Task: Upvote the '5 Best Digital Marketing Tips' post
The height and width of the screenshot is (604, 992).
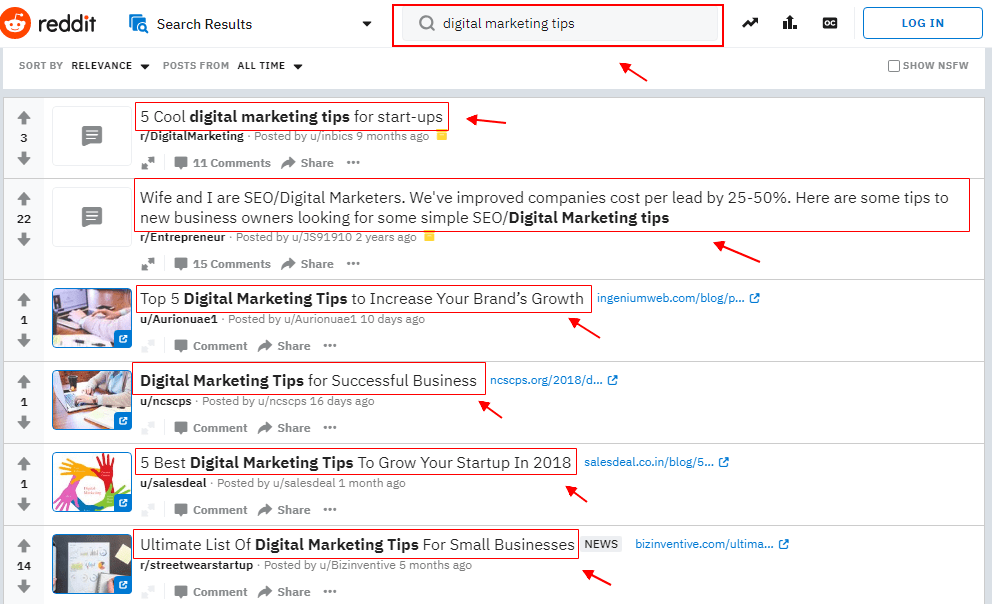Action: pyautogui.click(x=24, y=464)
